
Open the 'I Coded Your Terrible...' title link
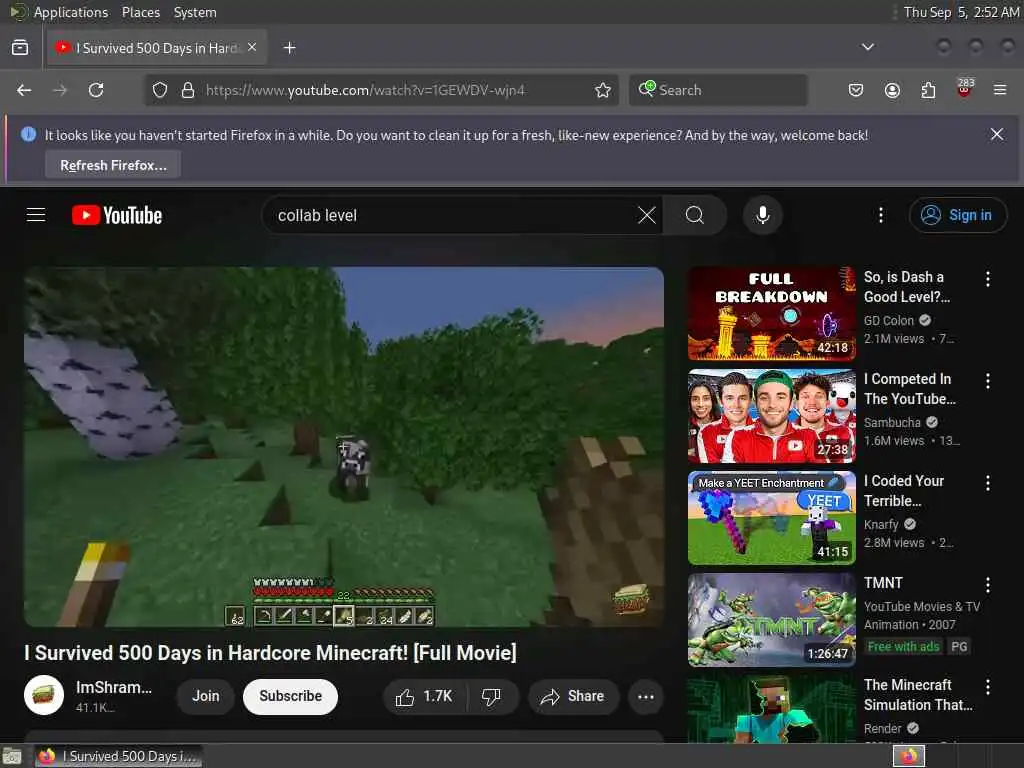coord(904,490)
